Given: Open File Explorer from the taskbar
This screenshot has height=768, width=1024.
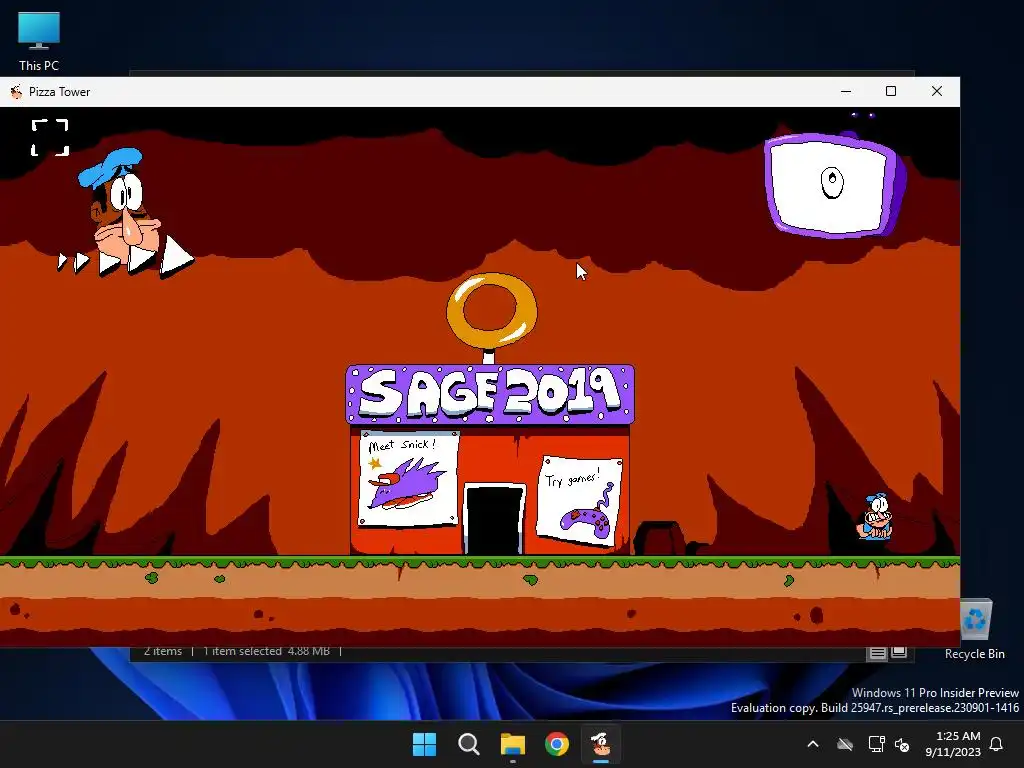Looking at the screenshot, I should 513,744.
